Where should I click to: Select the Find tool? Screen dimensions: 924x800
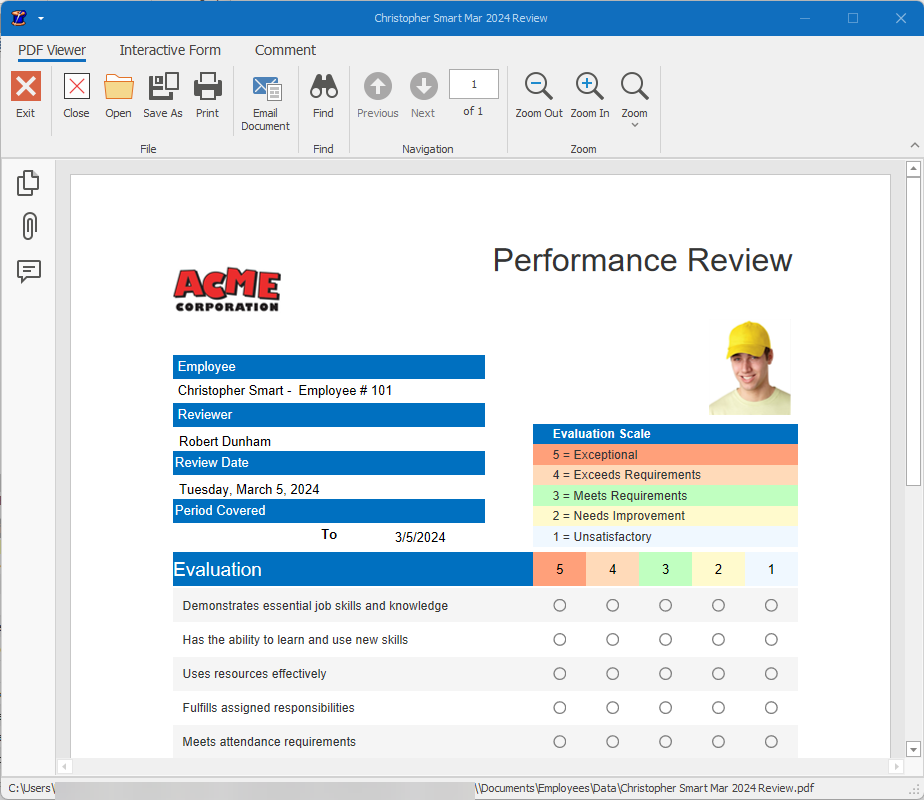(x=323, y=95)
